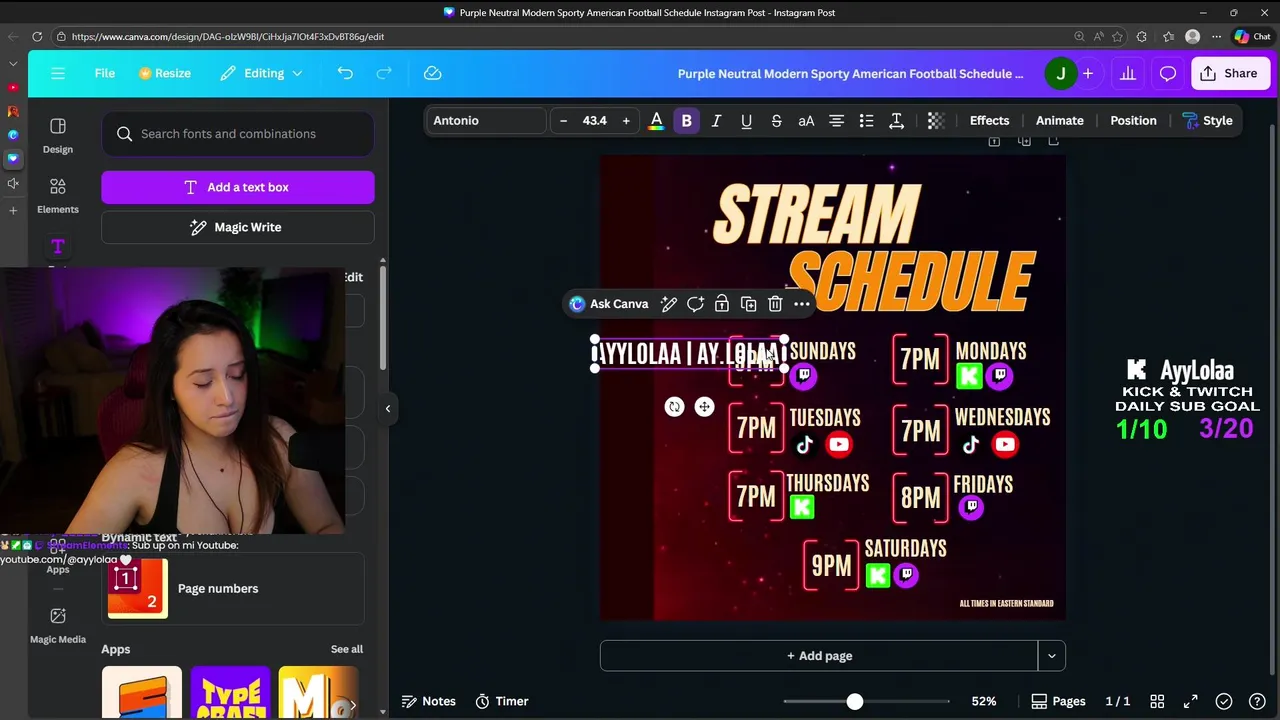Toggle uppercase aA text option
The height and width of the screenshot is (720, 1280).
coord(806,120)
